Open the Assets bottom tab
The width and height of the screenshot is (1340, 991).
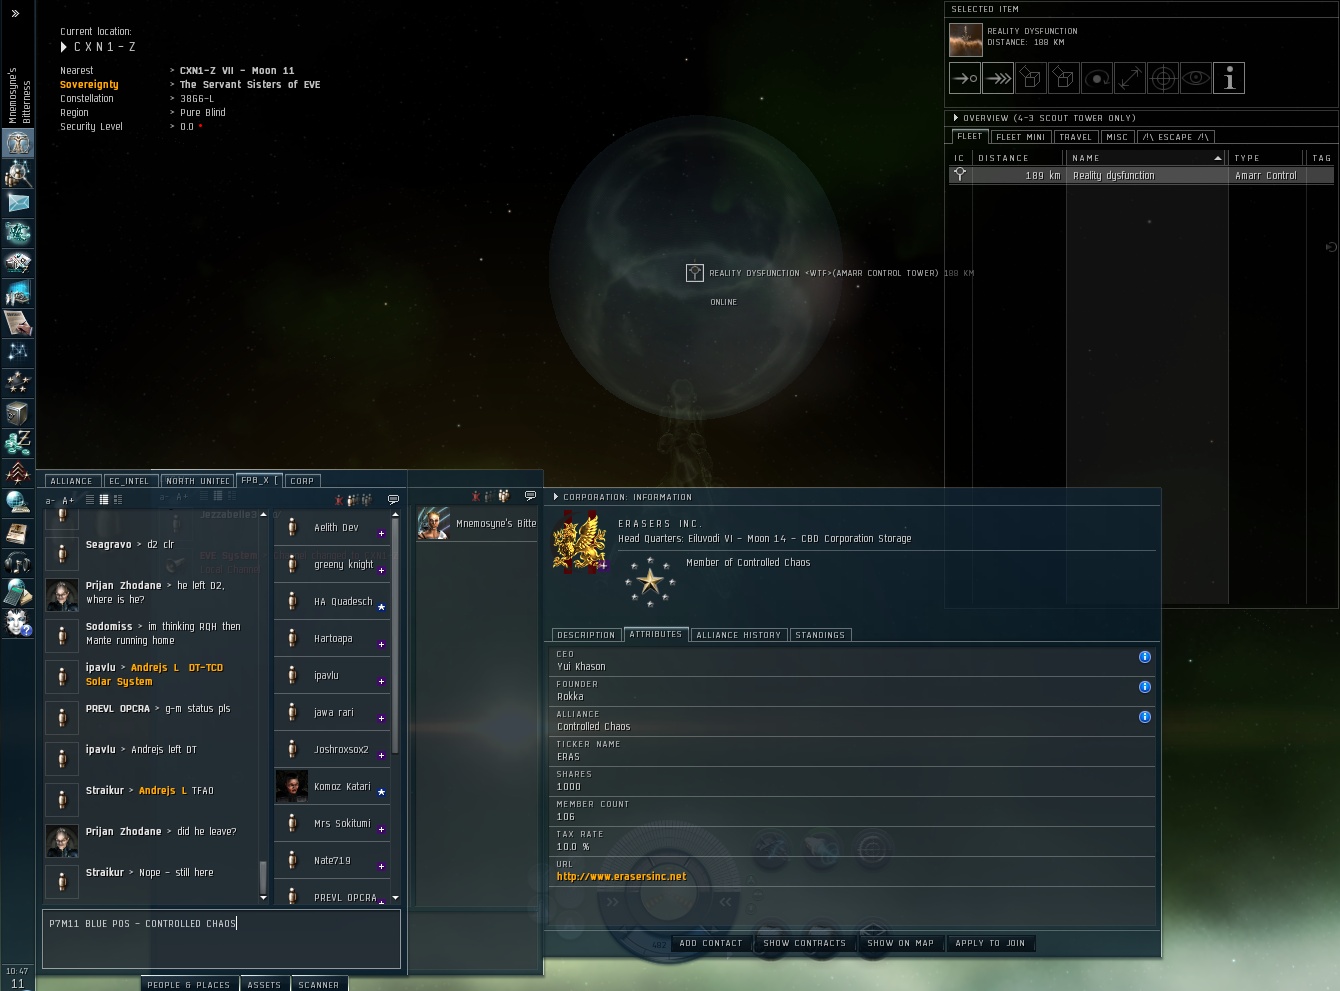click(x=264, y=984)
